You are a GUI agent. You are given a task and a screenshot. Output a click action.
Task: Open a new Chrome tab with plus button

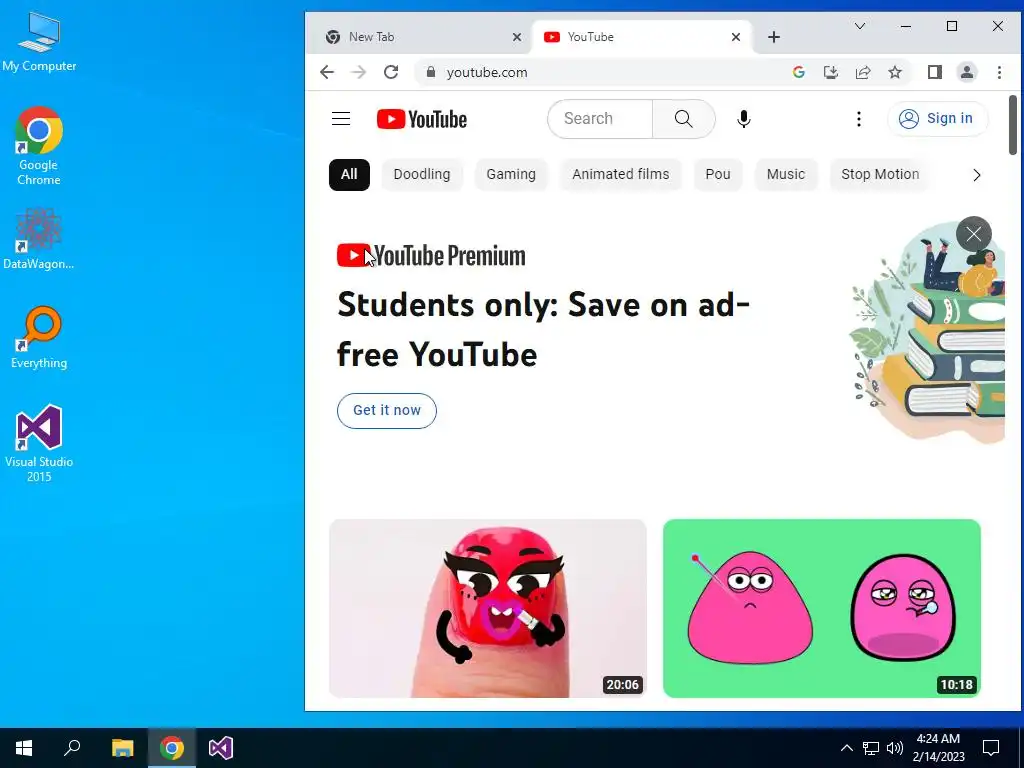774,37
